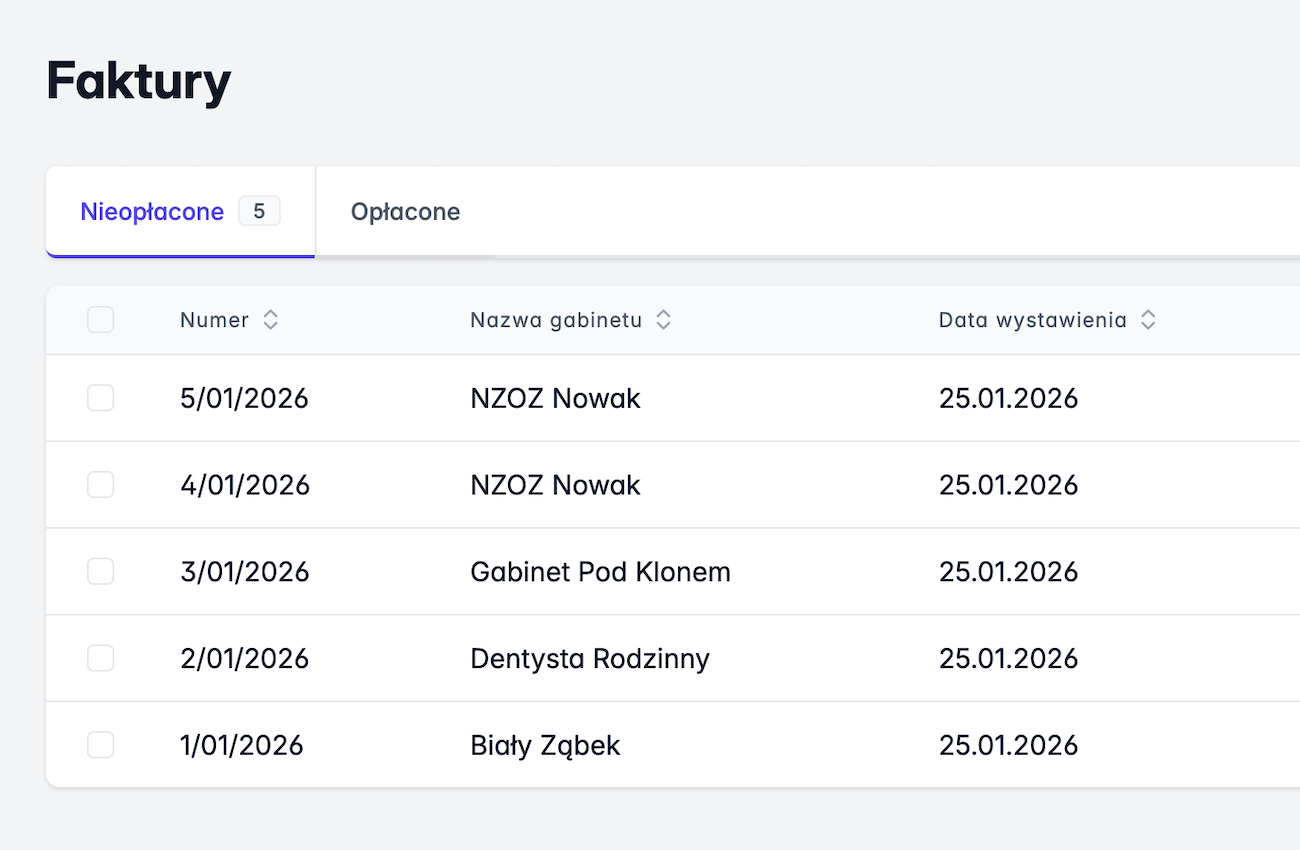Viewport: 1300px width, 850px height.
Task: Tick the checkbox for invoice 4/01/2026
Action: coord(100,485)
